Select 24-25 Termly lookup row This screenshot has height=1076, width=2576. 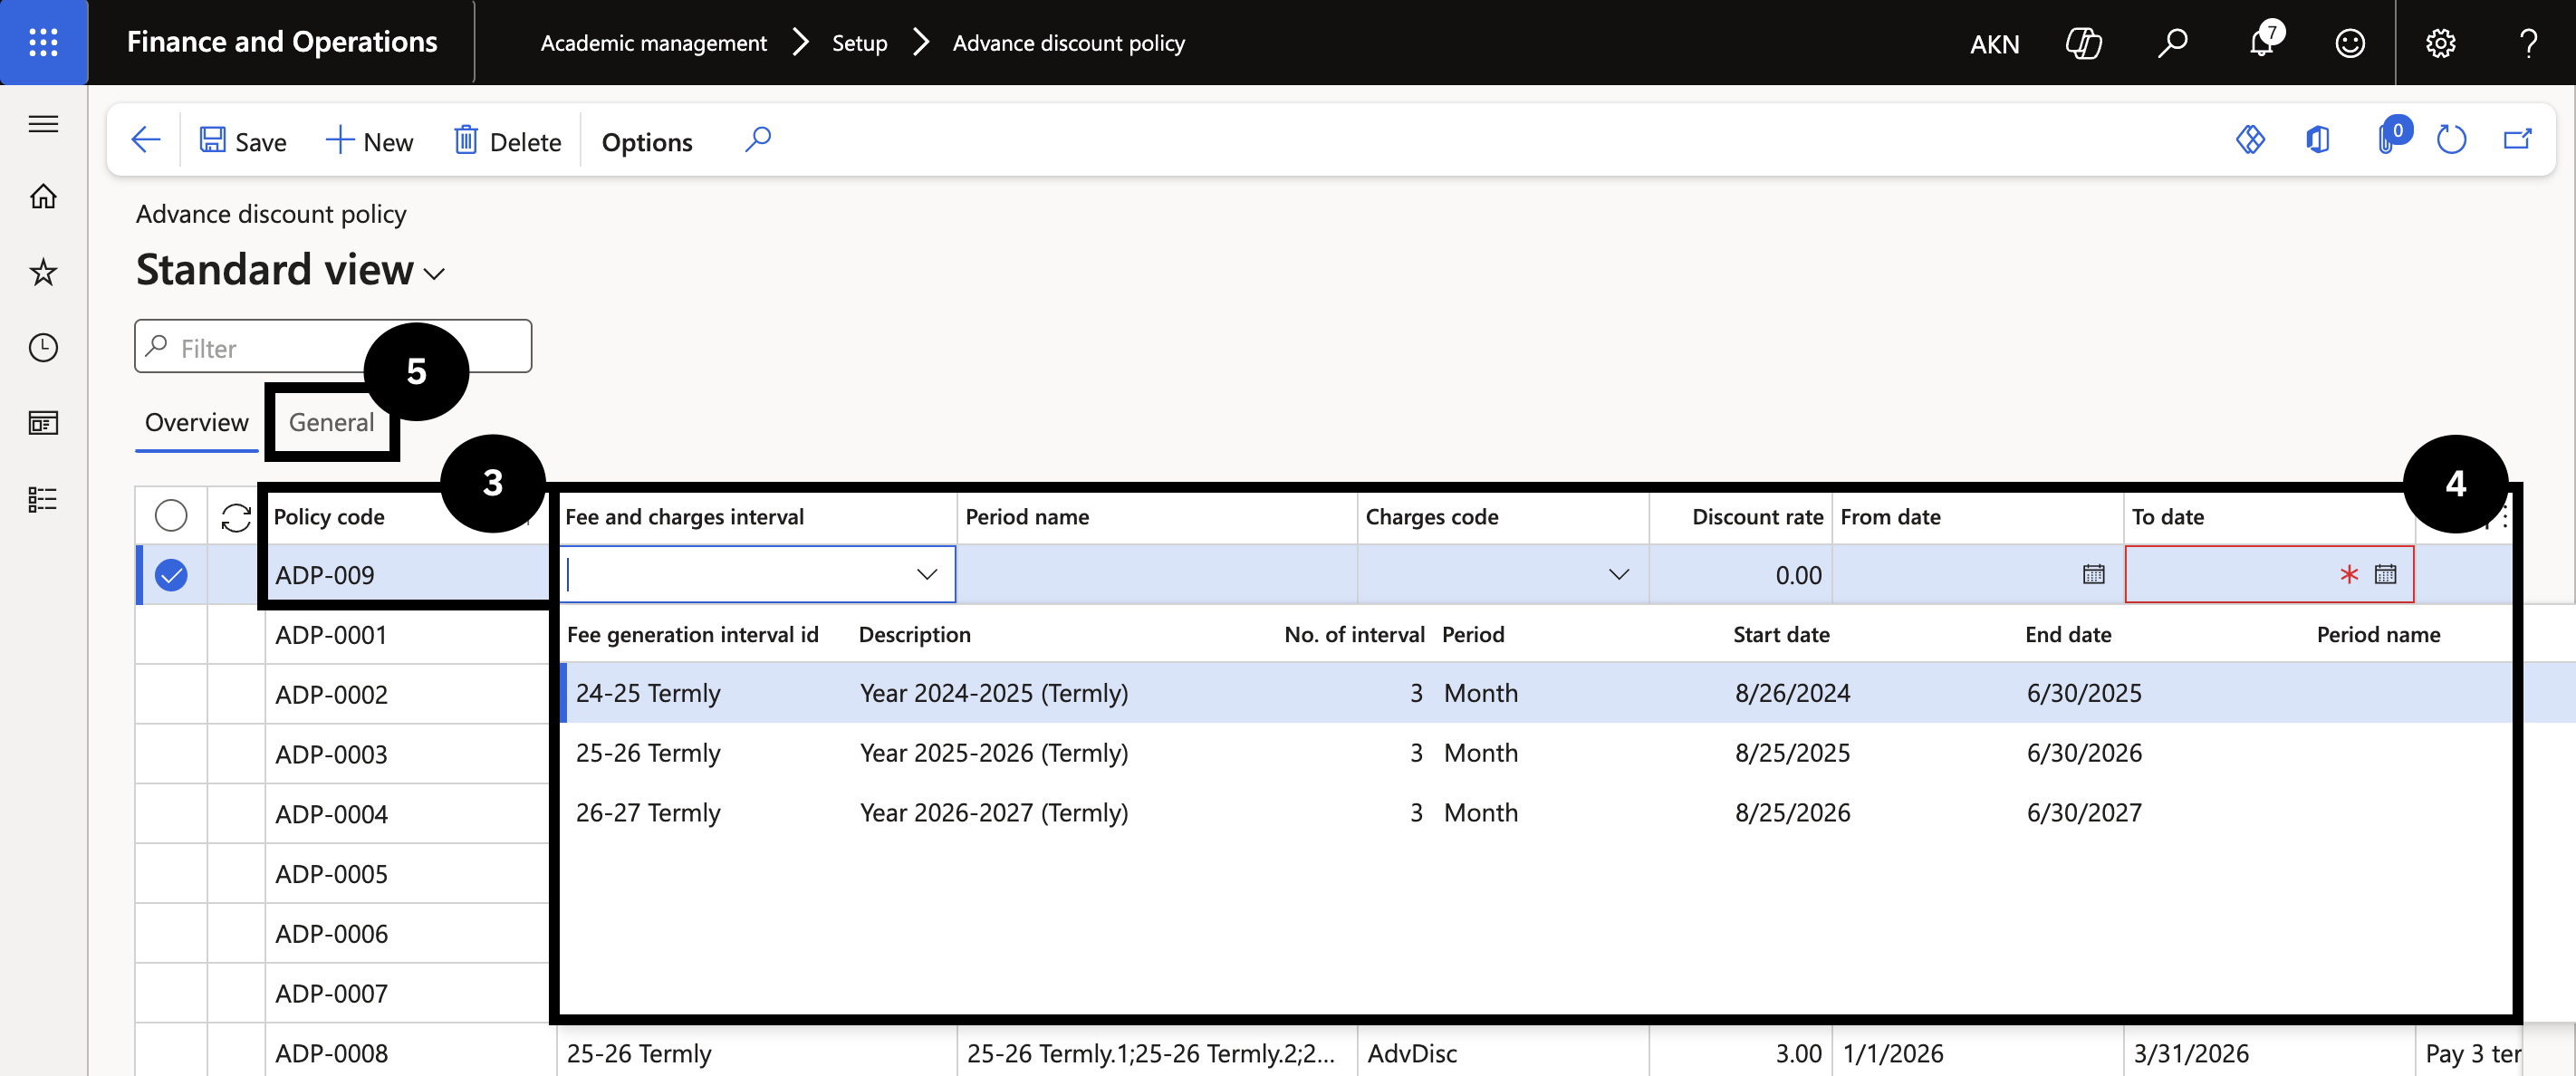(1535, 693)
